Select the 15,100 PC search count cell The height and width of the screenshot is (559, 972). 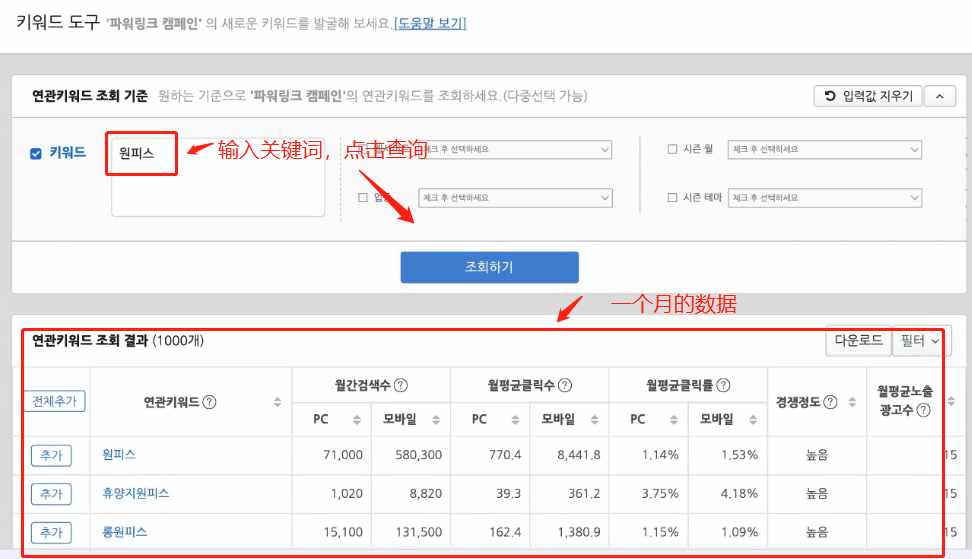pos(343,532)
